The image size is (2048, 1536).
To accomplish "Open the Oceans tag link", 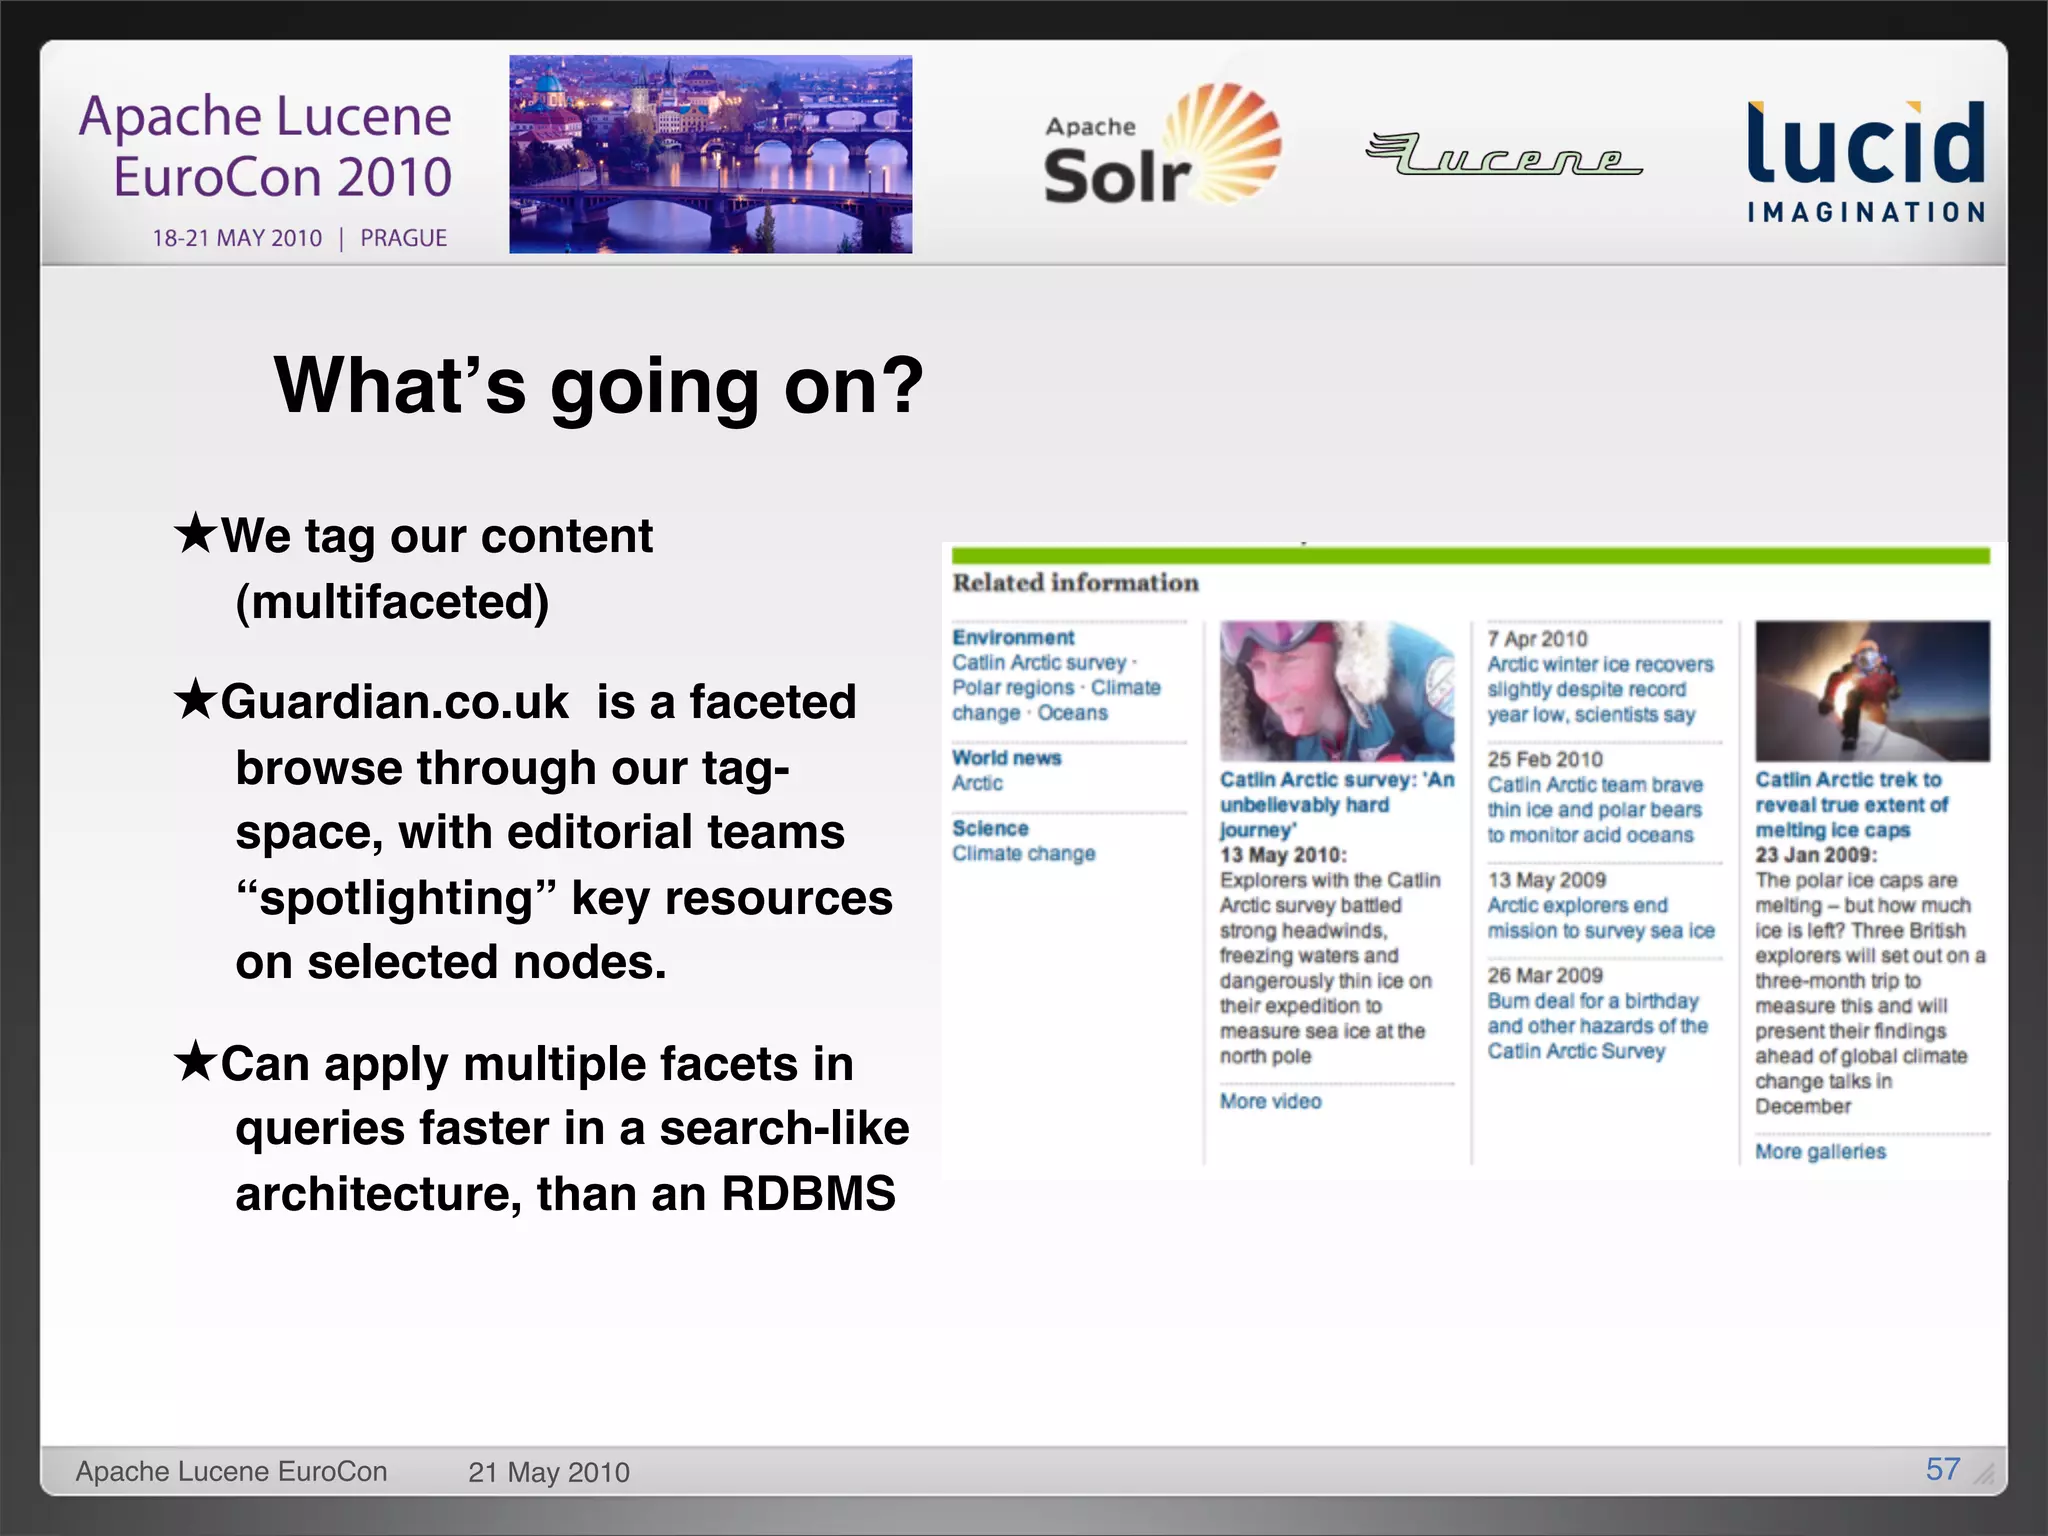I will tap(1072, 712).
